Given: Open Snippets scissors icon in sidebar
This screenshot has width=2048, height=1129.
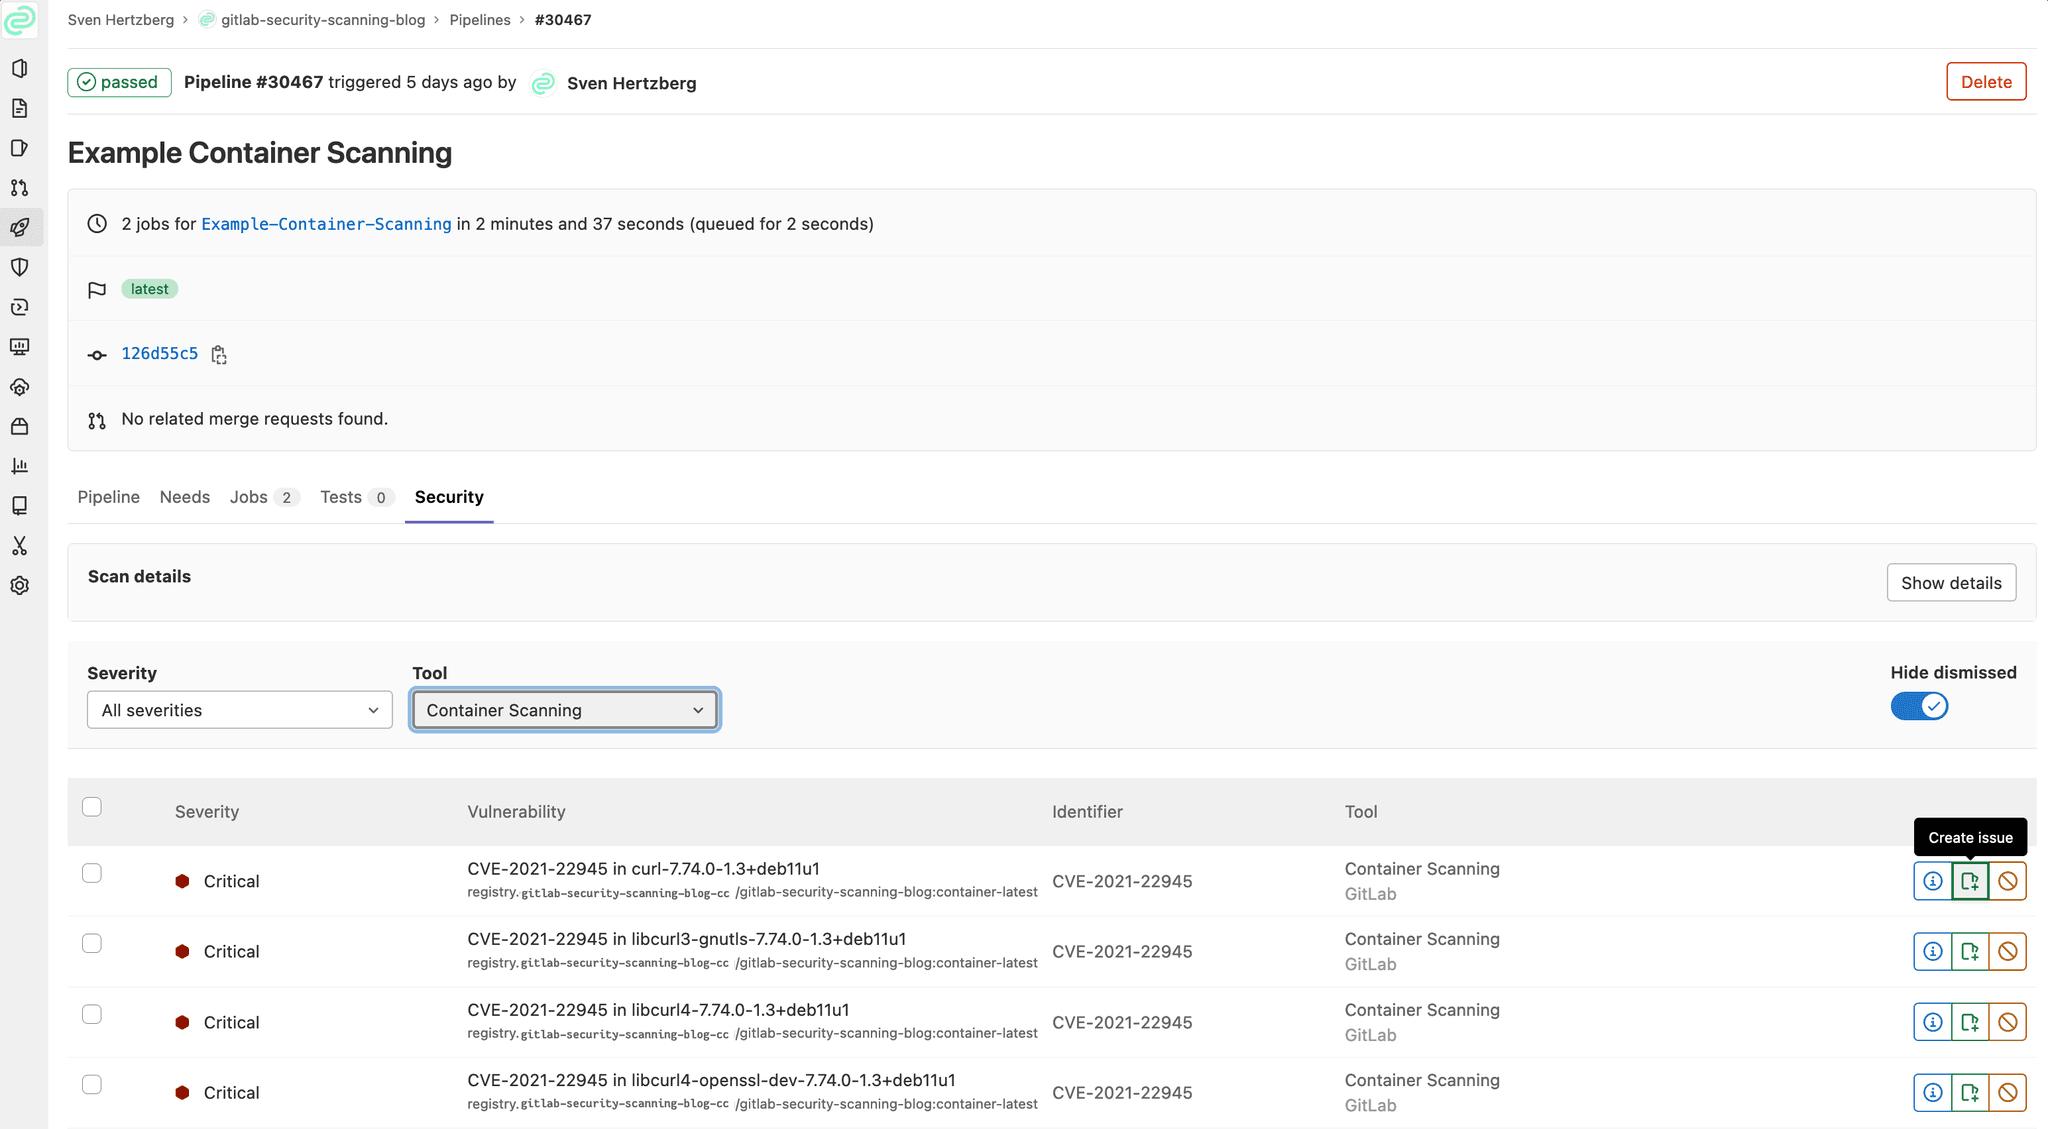Looking at the screenshot, I should (x=19, y=546).
